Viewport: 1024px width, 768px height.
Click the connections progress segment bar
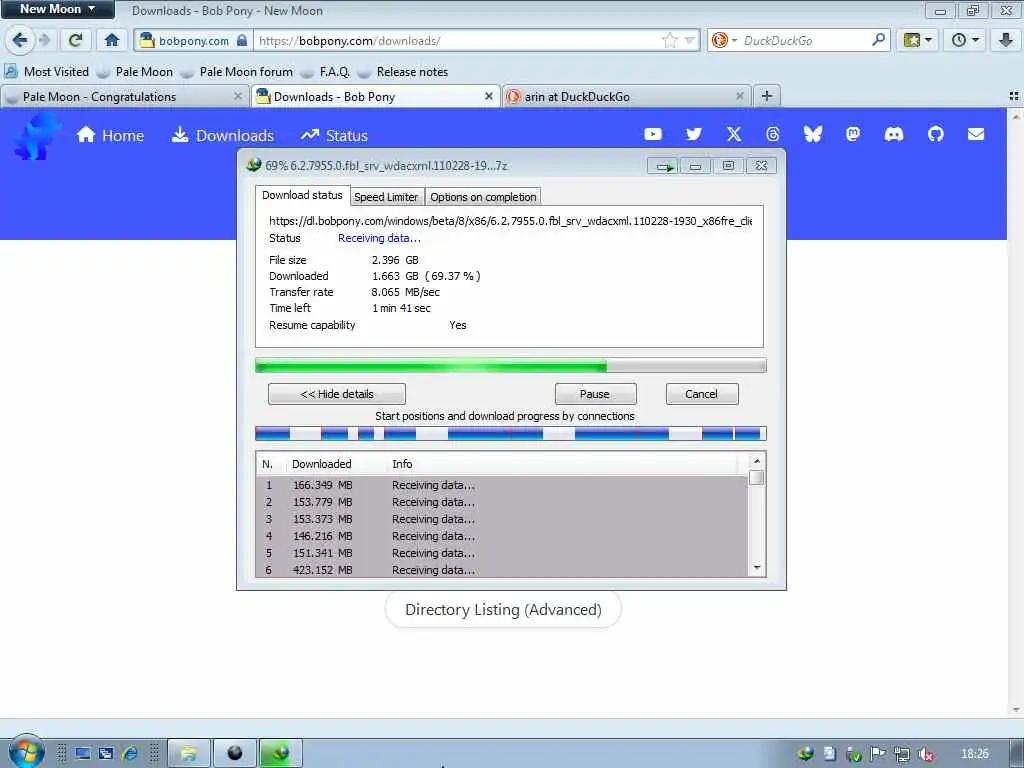[x=511, y=433]
